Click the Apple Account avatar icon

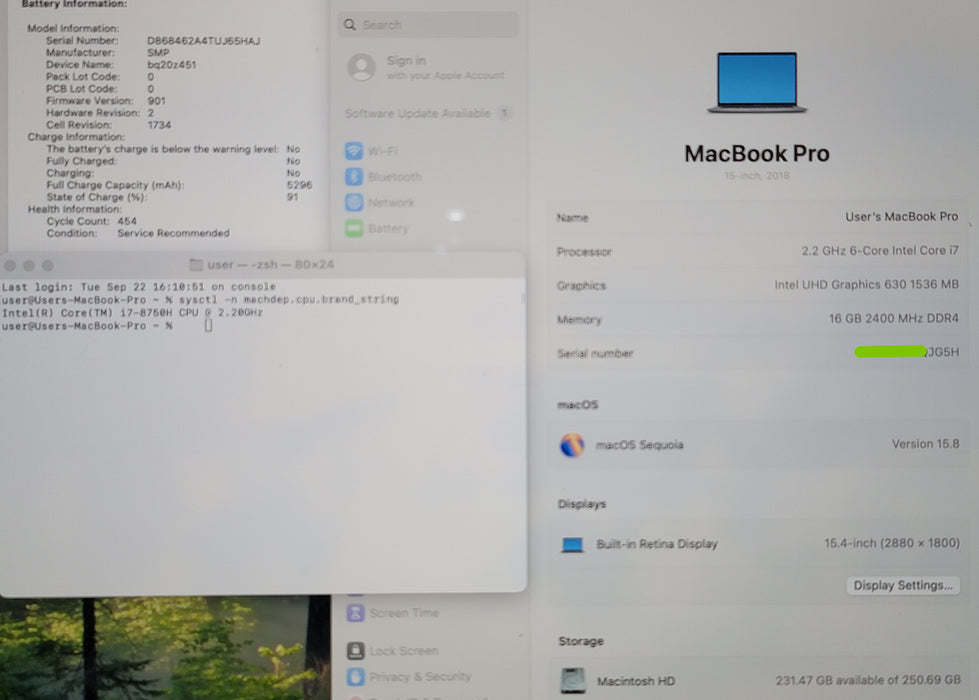click(362, 67)
